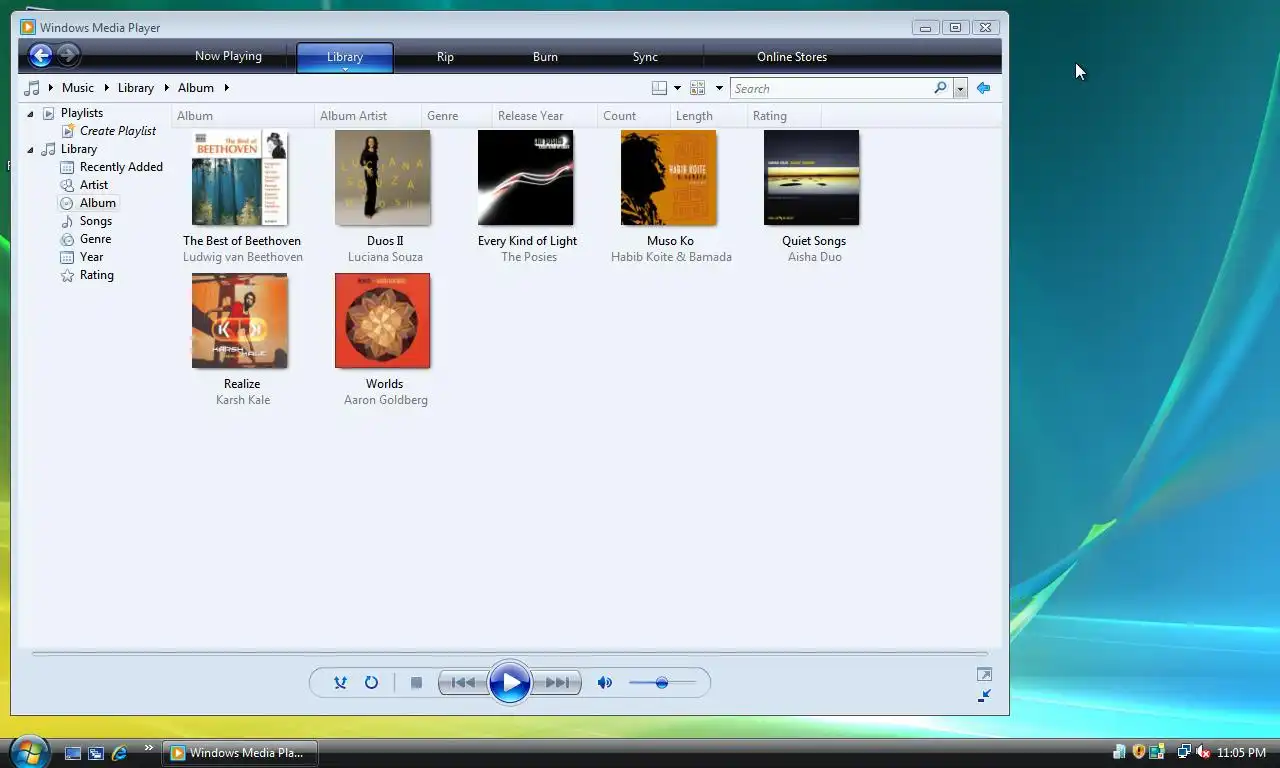Open the layout options icon
Image resolution: width=1280 pixels, height=768 pixels.
659,88
